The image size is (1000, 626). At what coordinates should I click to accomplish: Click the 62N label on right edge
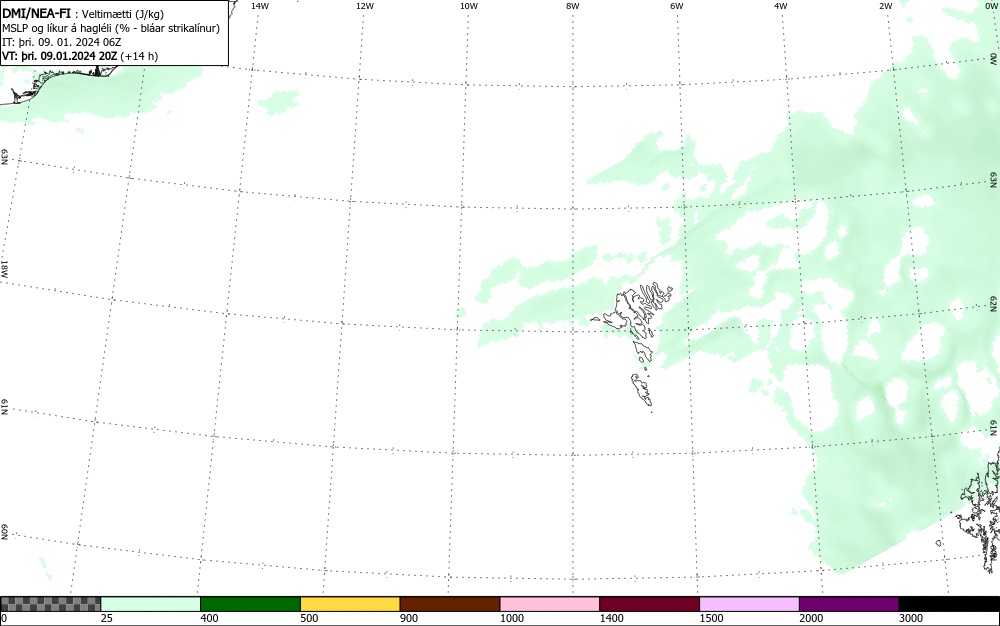994,303
